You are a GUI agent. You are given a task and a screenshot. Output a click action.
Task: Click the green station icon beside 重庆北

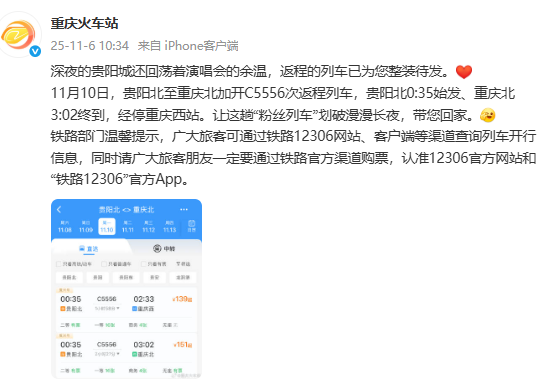click(x=134, y=354)
